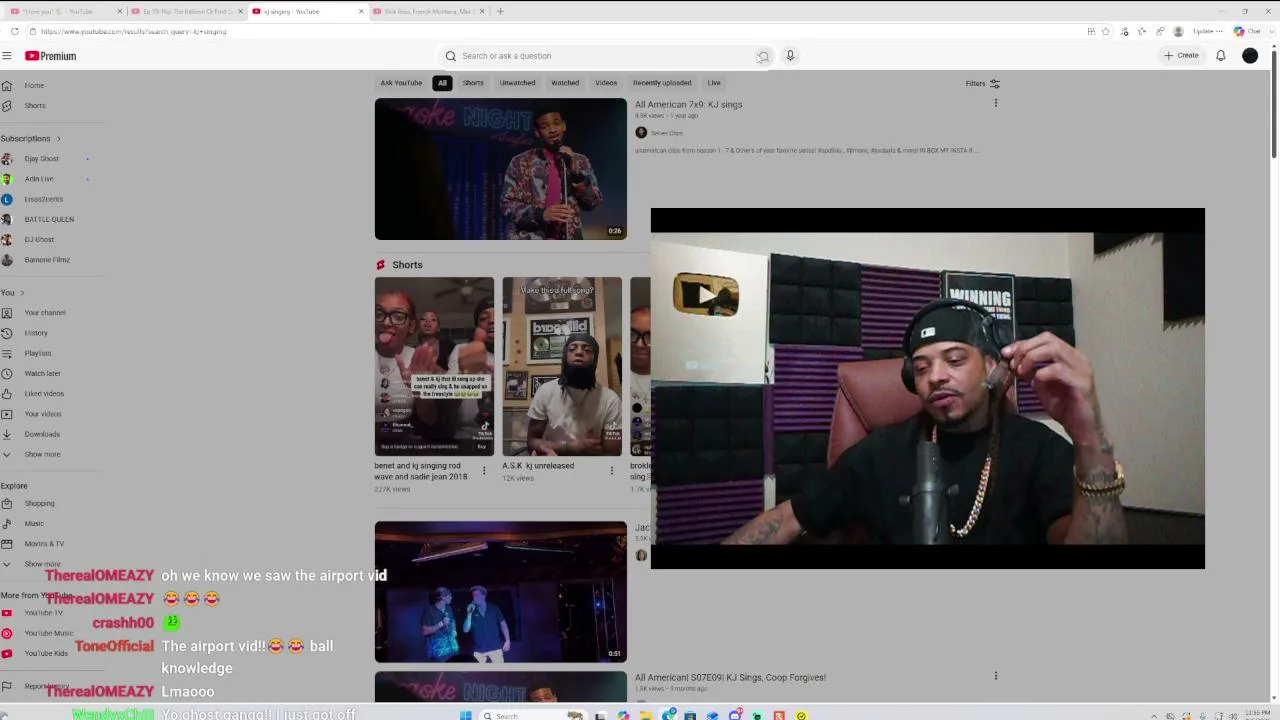Screen dimensions: 1280x720
Task: Open Playlists in the sidebar
Action: coord(38,353)
